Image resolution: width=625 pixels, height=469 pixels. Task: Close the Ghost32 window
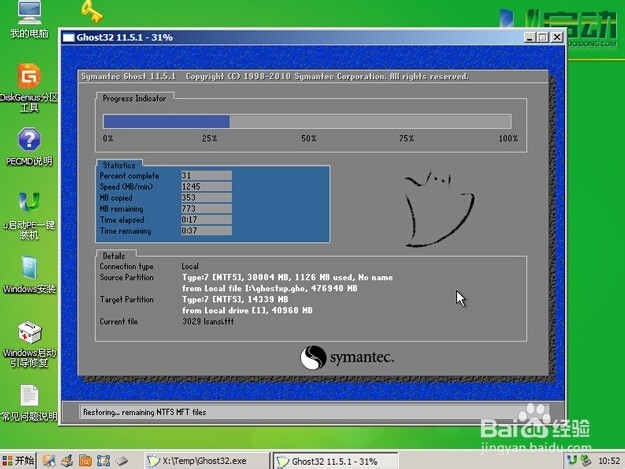coord(557,37)
